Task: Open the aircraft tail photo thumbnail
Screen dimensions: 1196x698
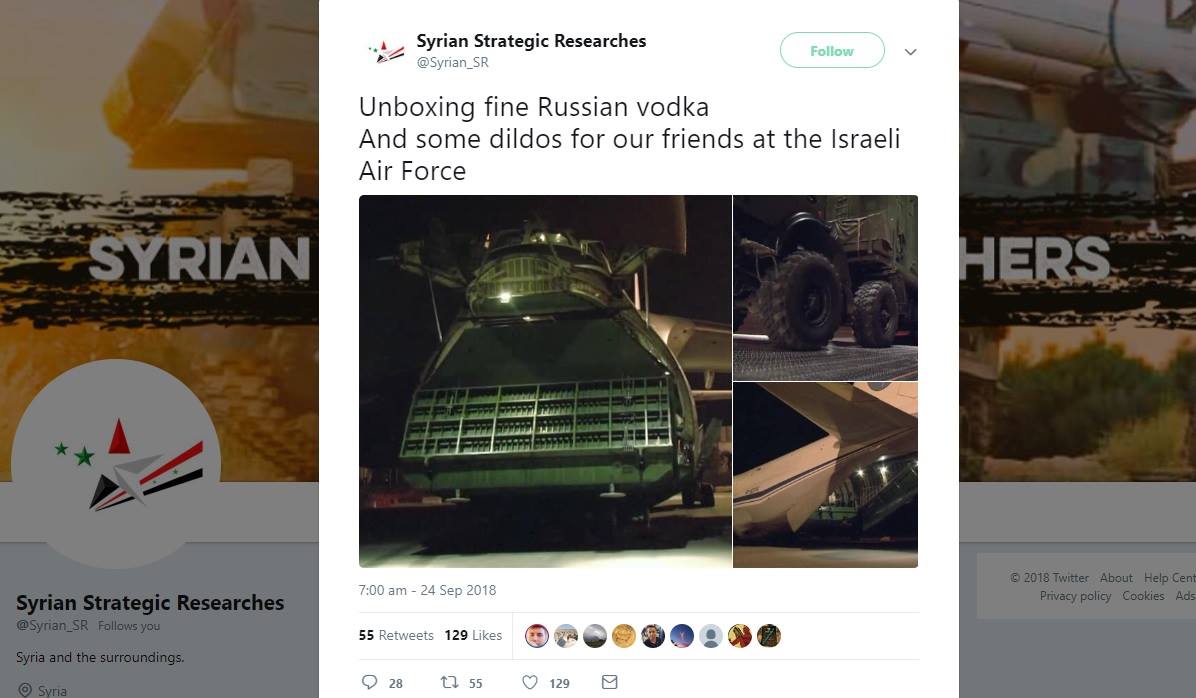Action: pyautogui.click(x=825, y=475)
